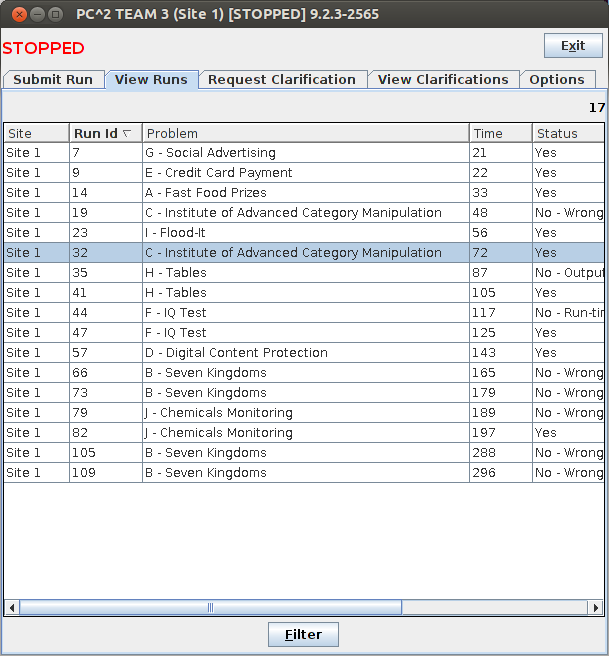Click the horizontal scrollbar thumb
Image resolution: width=609 pixels, height=656 pixels.
click(210, 607)
